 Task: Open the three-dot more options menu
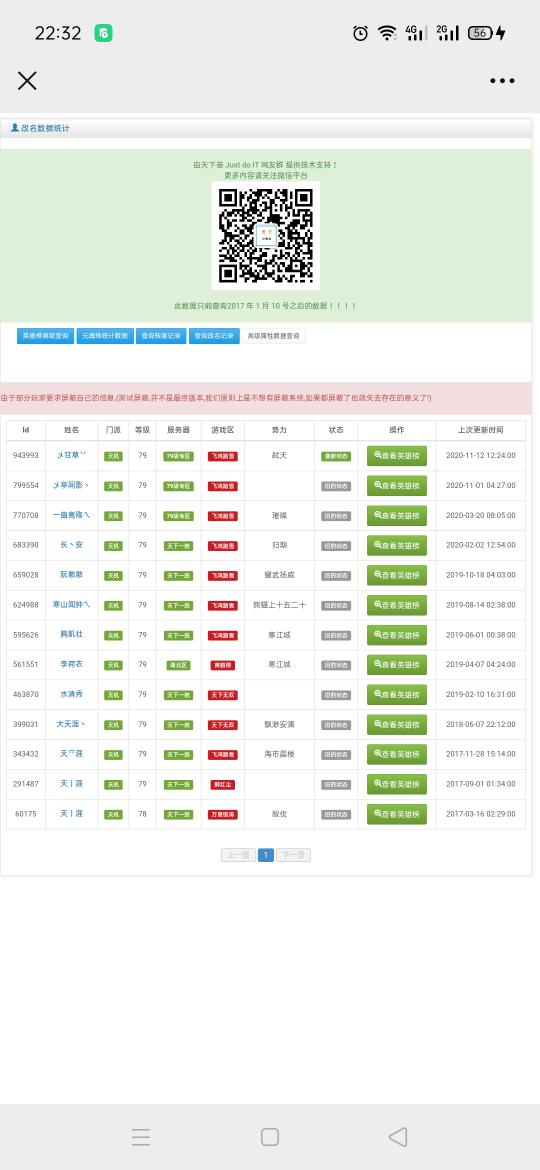(502, 81)
